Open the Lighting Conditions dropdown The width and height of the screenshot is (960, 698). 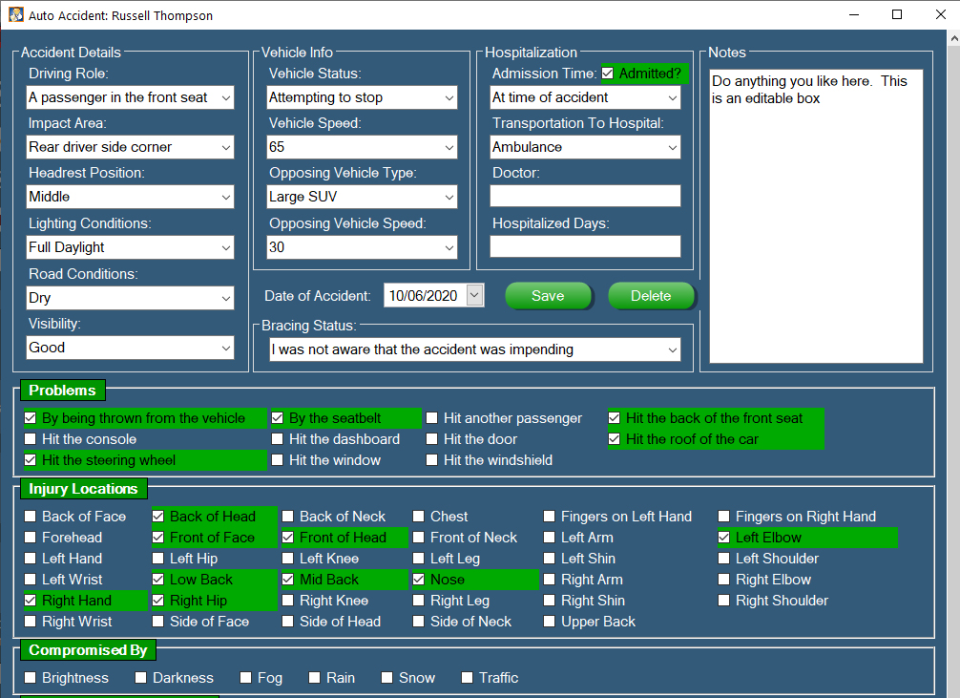[x=228, y=247]
